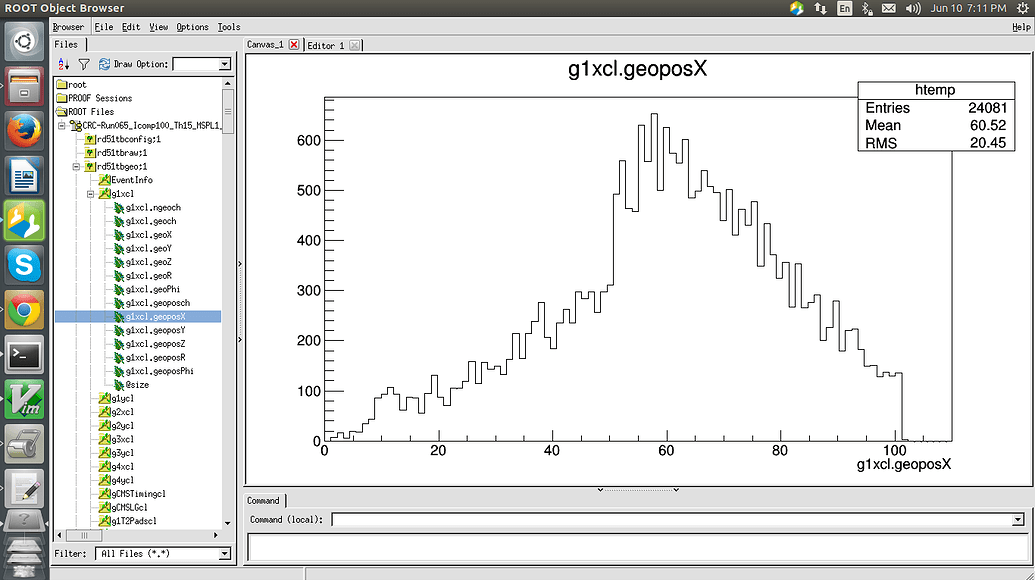
Task: Click the file tree horizontal scrollbar thumb
Action: 83,535
